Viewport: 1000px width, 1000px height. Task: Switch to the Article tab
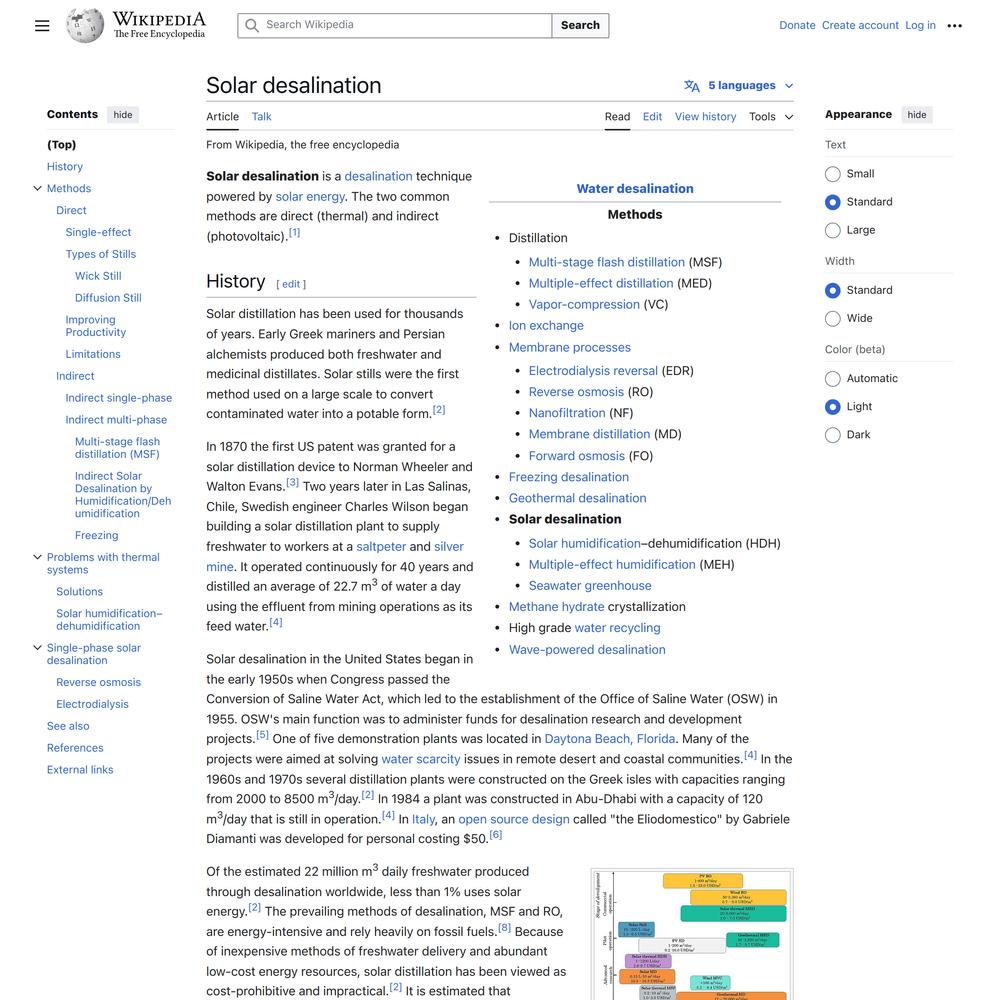[222, 117]
